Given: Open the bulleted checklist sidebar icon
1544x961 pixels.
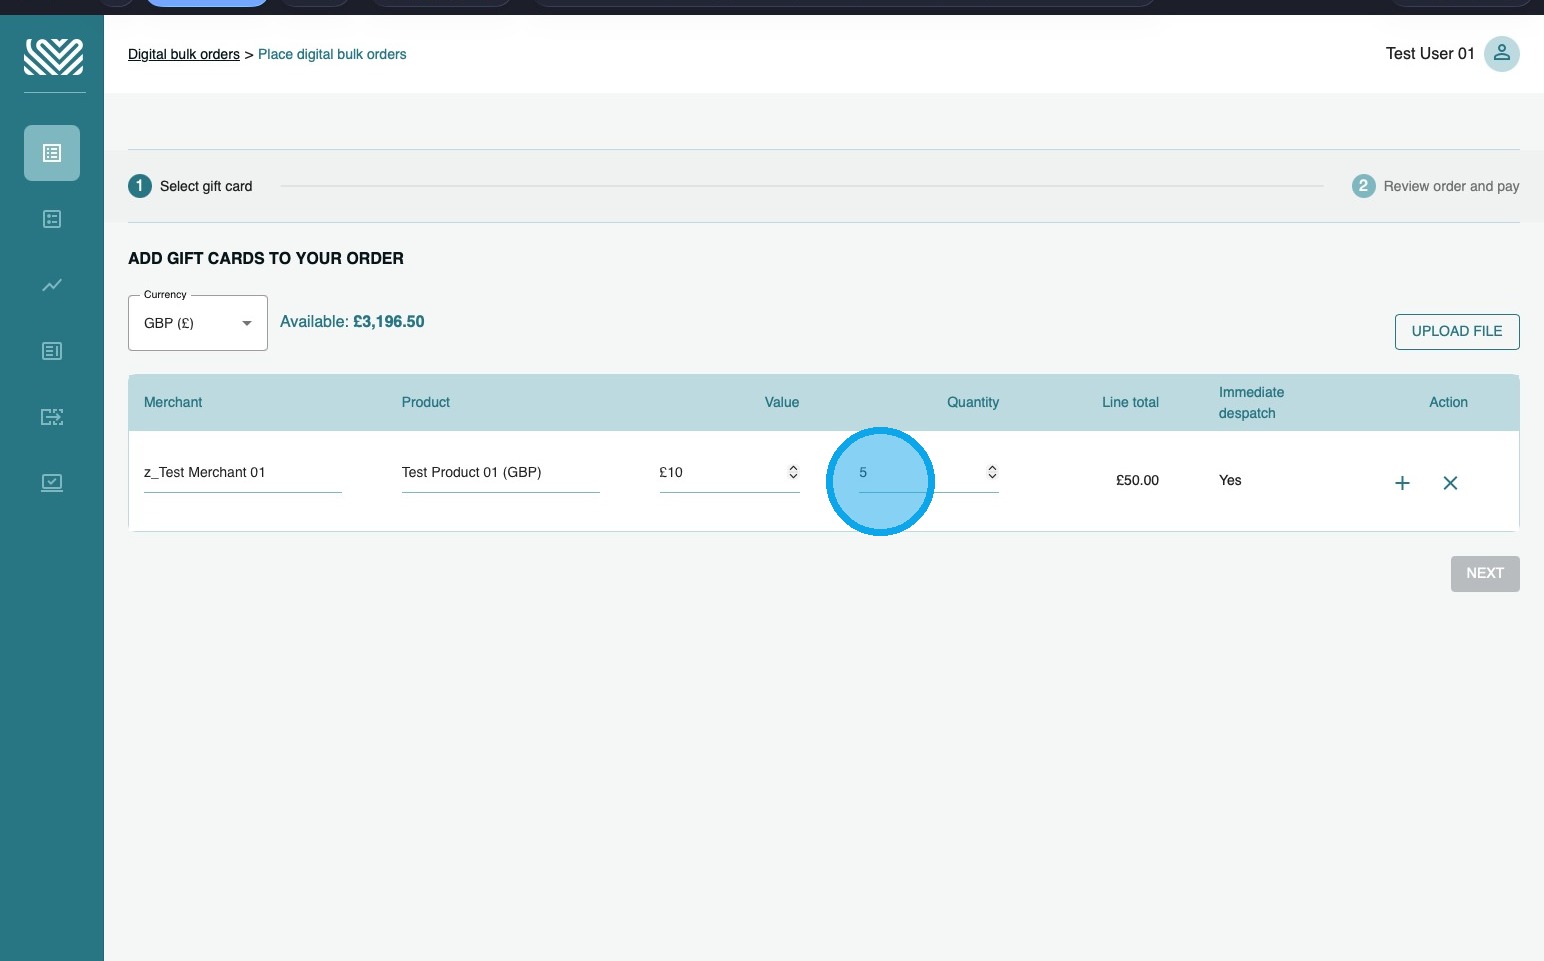Looking at the screenshot, I should [52, 219].
